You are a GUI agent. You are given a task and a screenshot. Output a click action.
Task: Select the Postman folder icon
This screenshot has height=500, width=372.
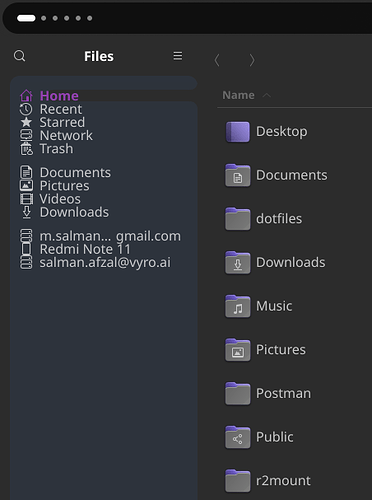238,394
